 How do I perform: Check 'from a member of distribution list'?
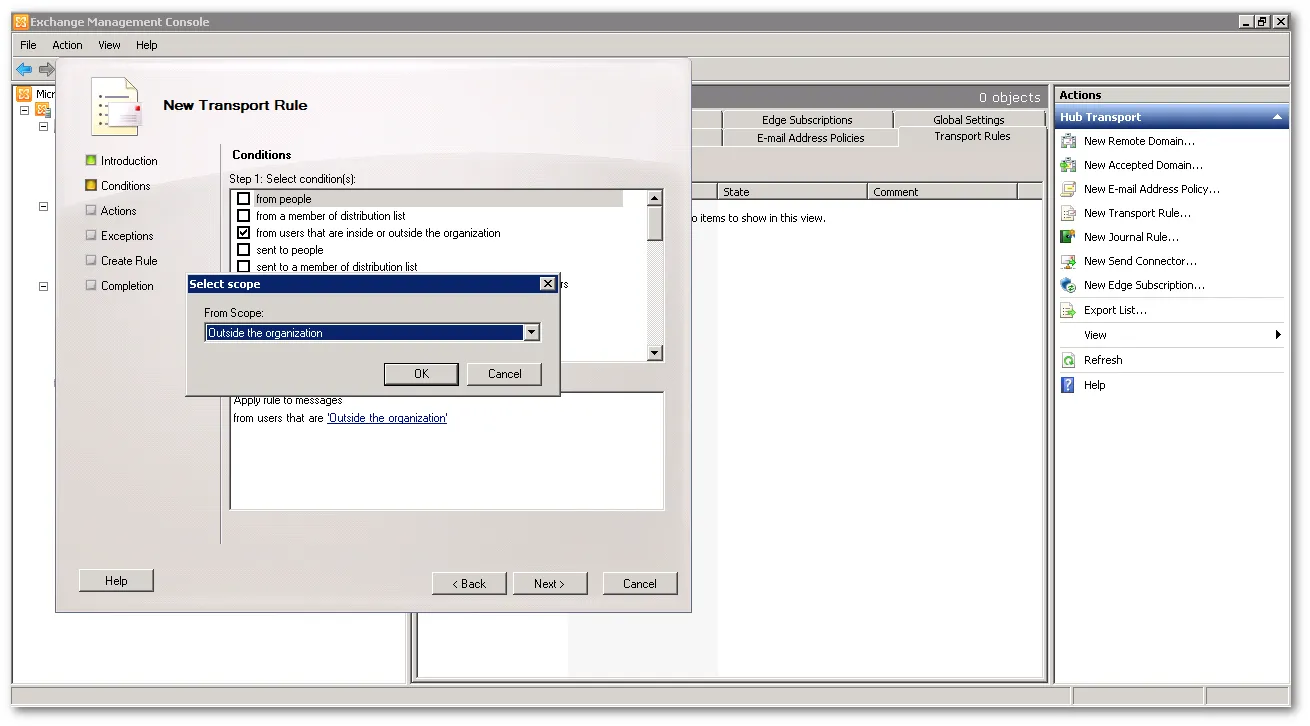(243, 216)
